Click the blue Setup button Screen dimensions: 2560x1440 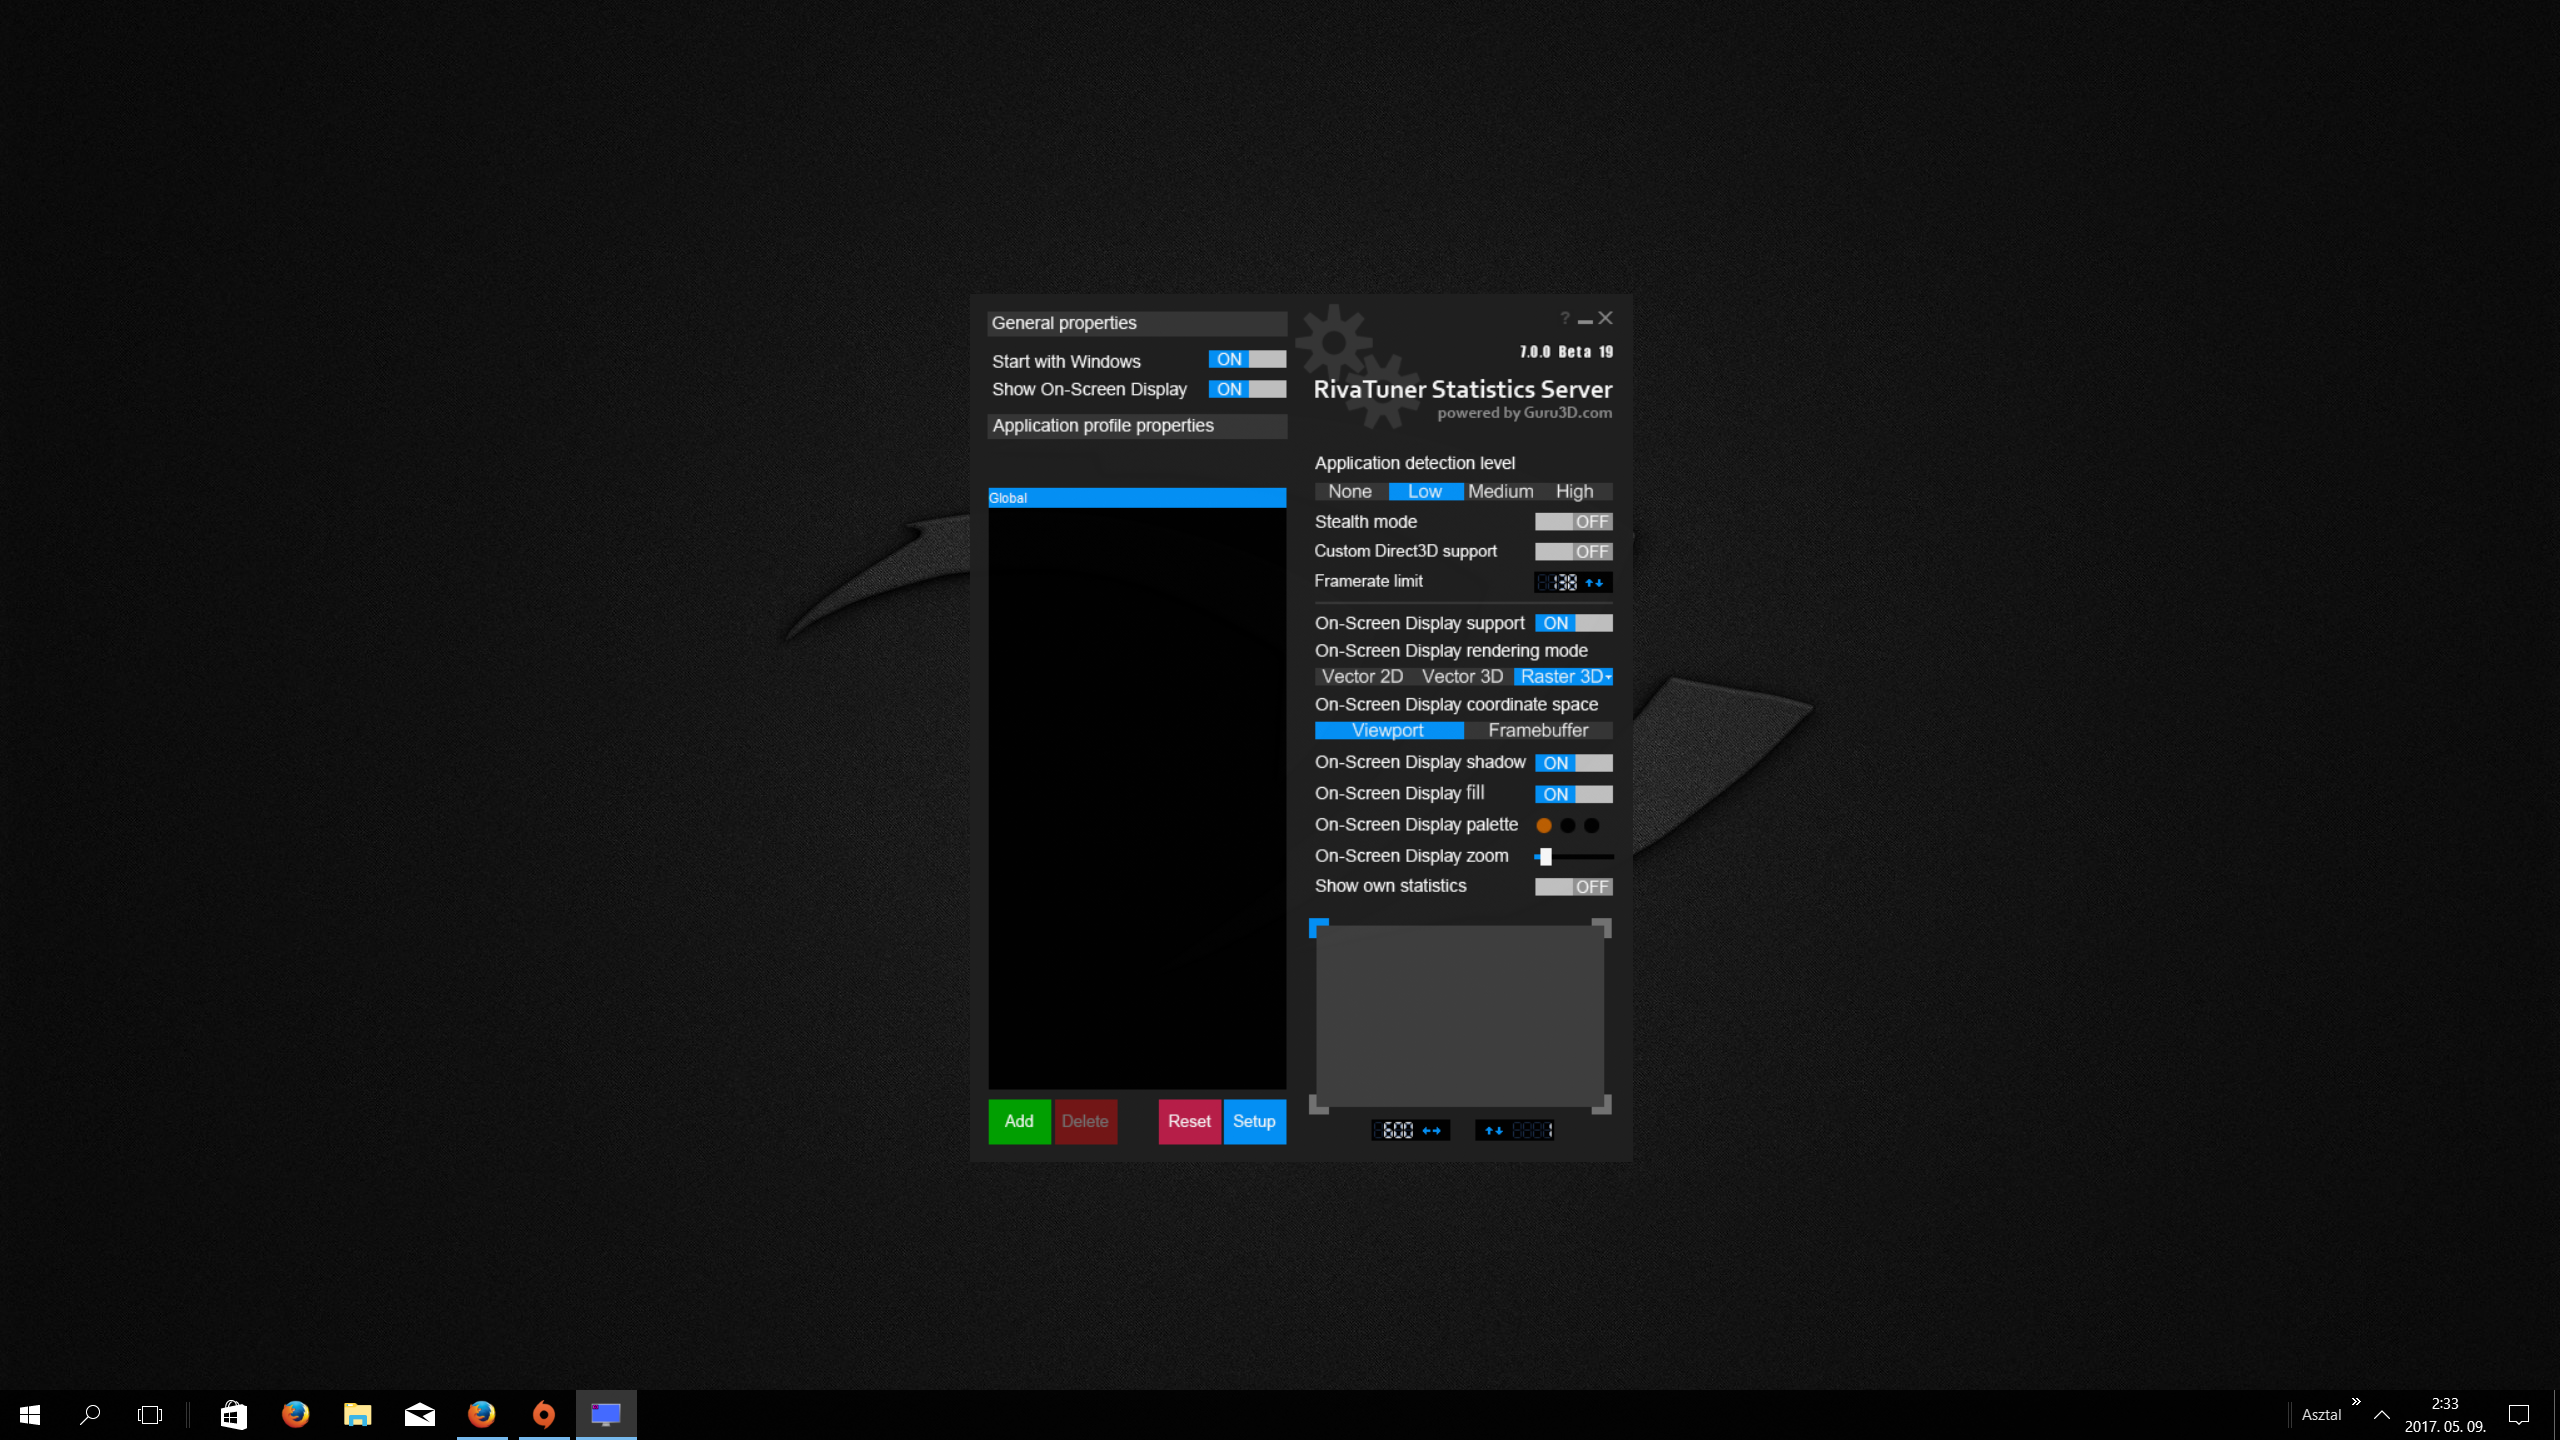coord(1254,1122)
